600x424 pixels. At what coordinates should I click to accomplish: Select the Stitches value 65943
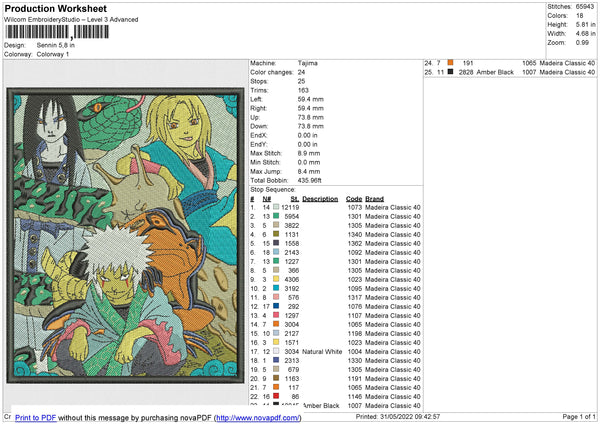585,7
